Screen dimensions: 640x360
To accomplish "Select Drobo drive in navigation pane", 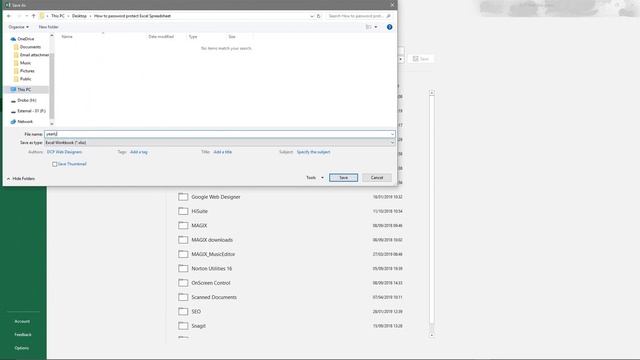I will [x=26, y=100].
